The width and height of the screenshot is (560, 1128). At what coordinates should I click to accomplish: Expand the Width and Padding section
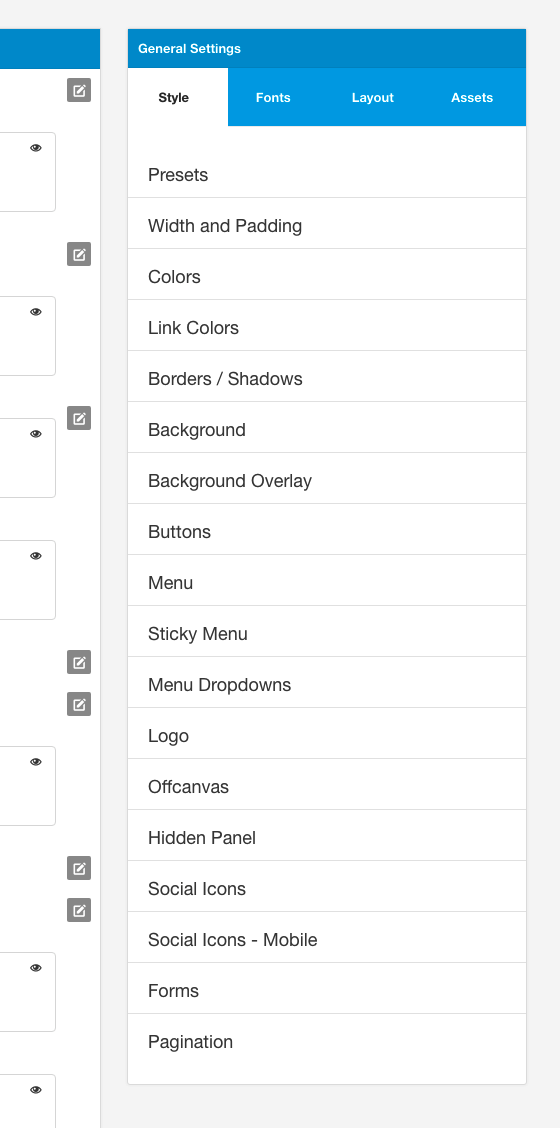point(327,226)
